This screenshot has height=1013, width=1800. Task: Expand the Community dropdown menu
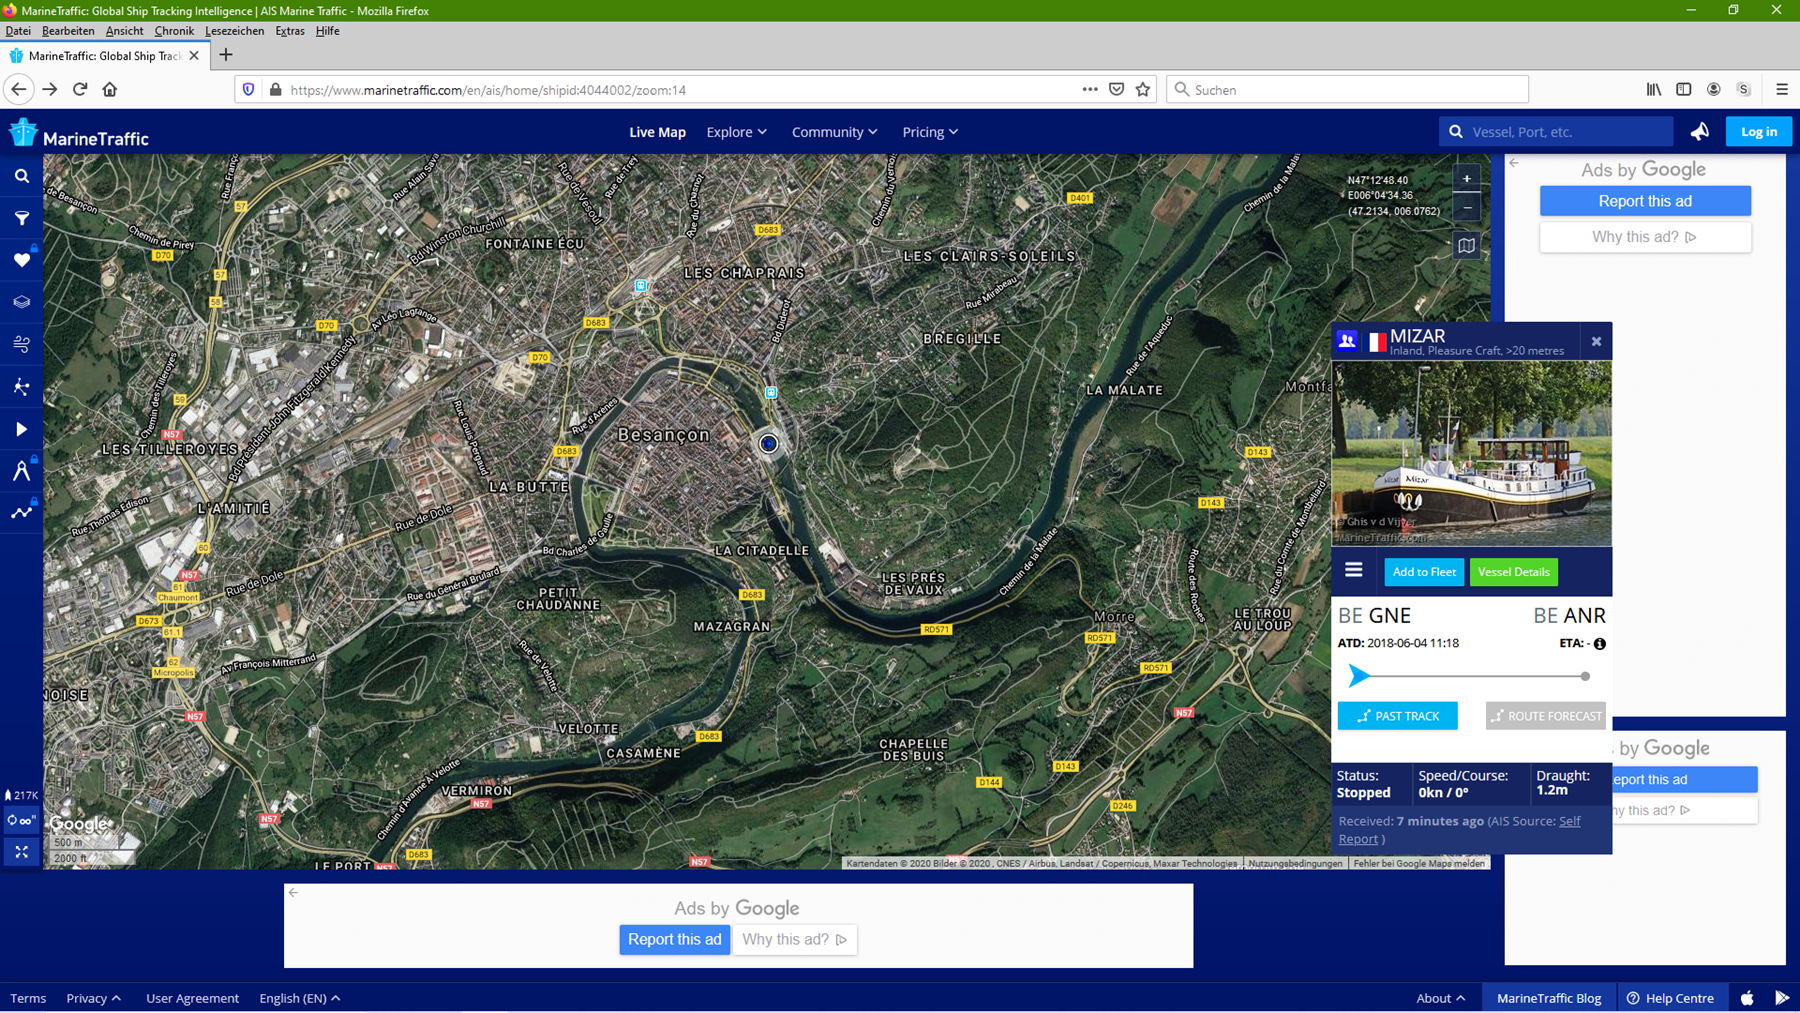834,132
